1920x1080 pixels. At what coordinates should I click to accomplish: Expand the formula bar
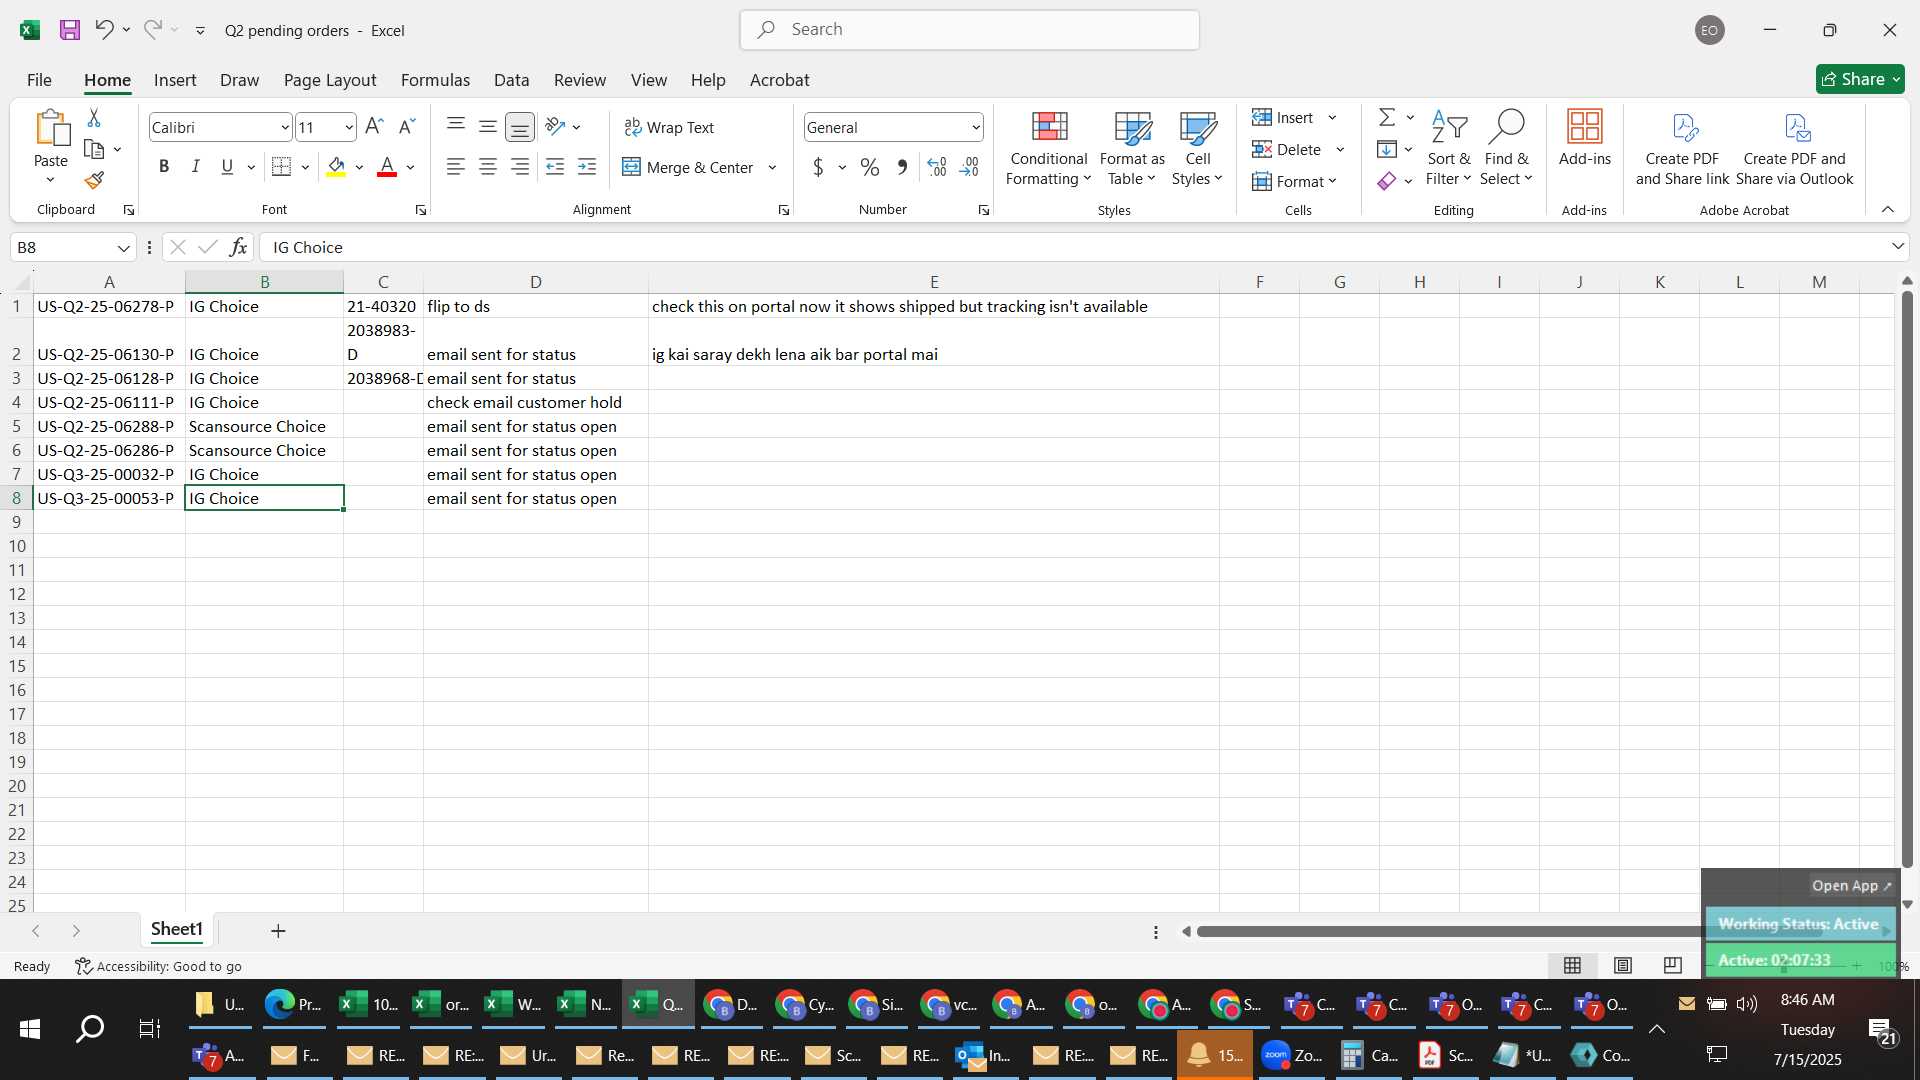click(1898, 247)
